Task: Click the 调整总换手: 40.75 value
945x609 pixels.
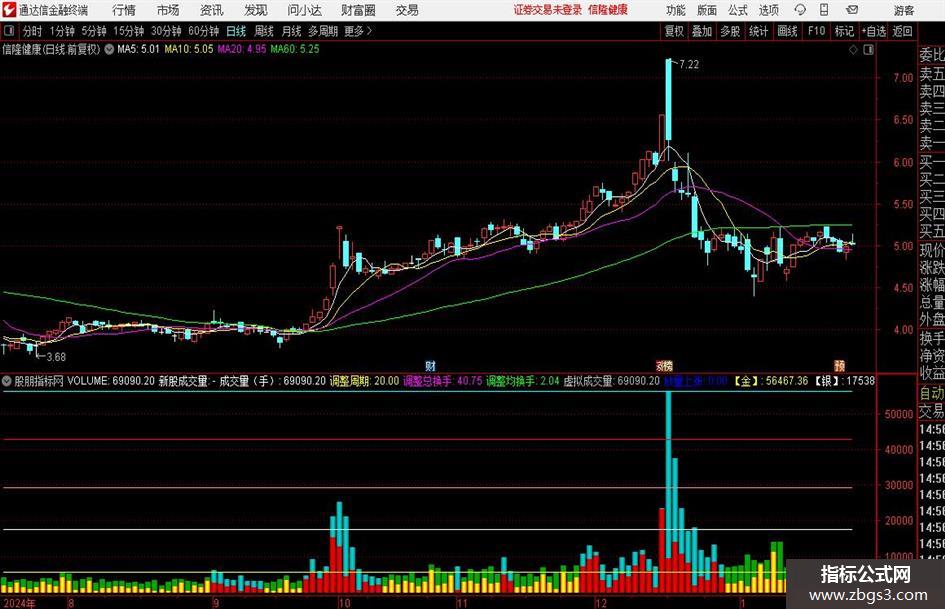Action: (443, 381)
